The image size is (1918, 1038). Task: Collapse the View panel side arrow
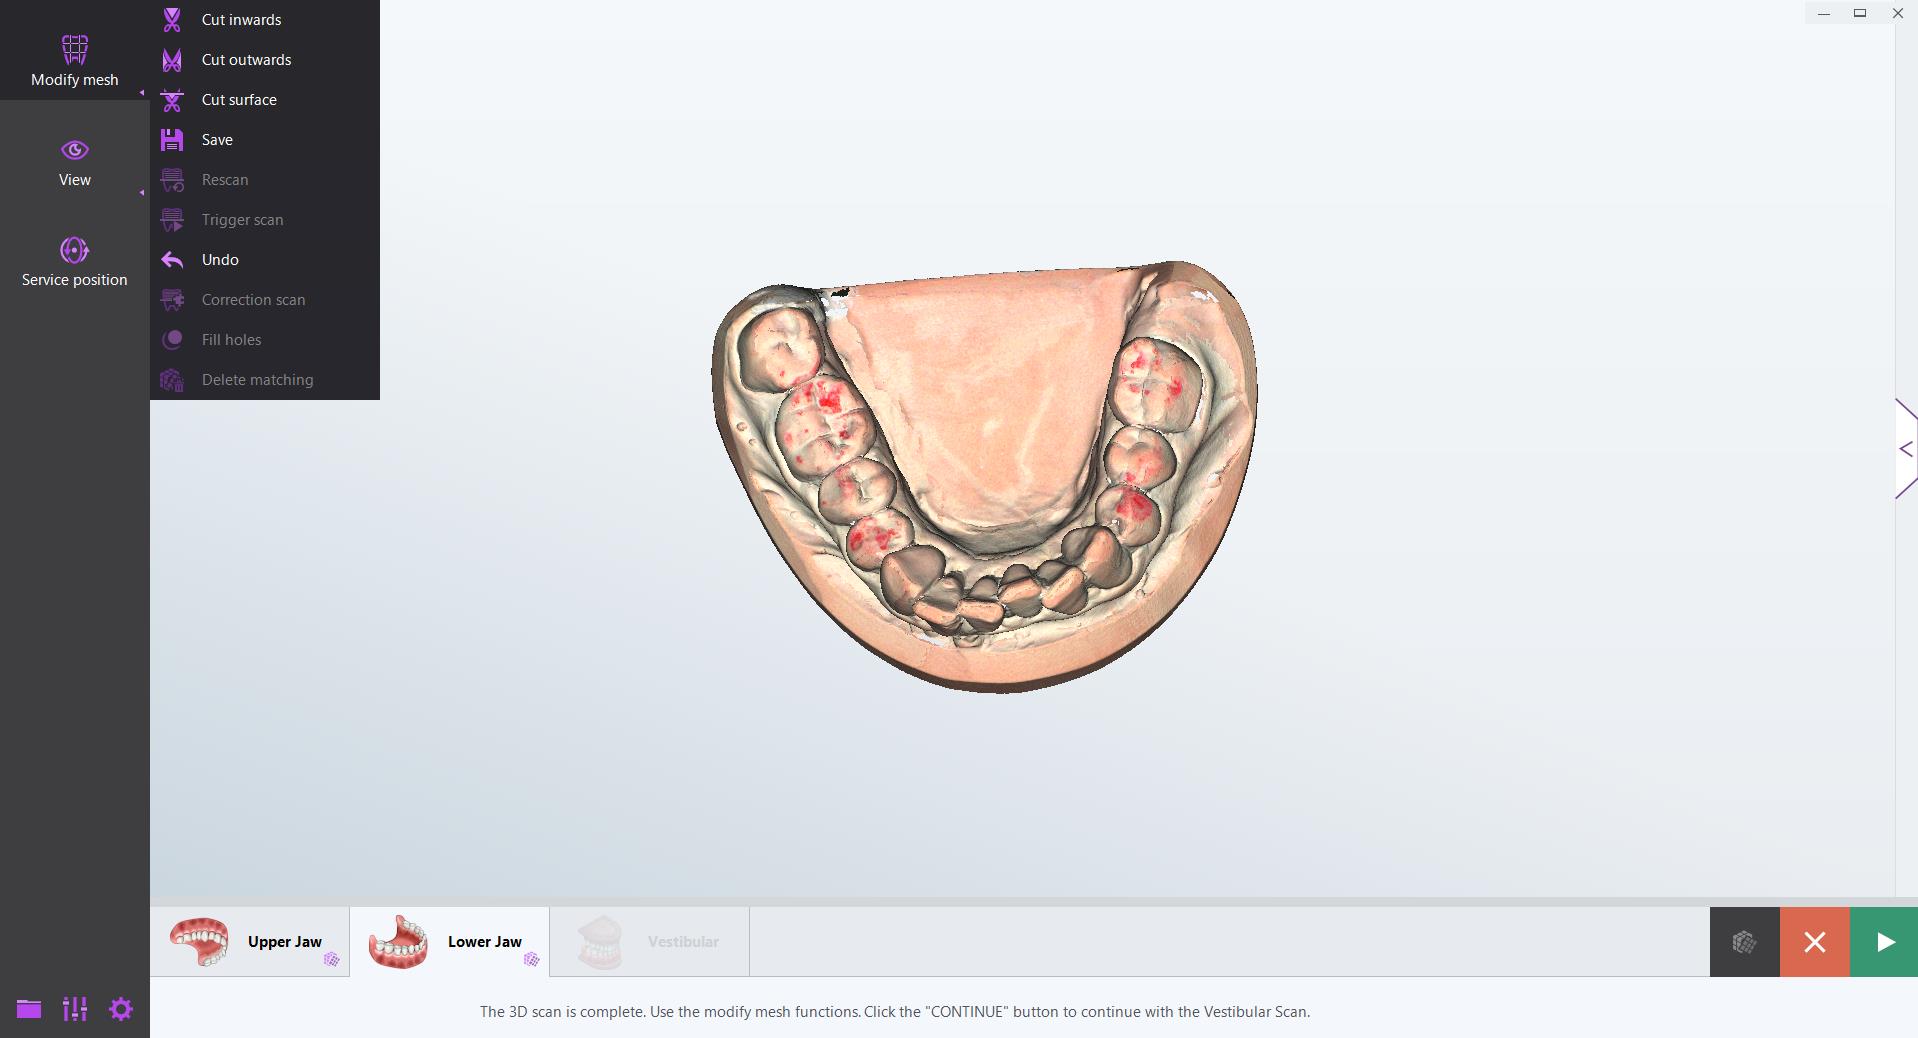pos(142,190)
